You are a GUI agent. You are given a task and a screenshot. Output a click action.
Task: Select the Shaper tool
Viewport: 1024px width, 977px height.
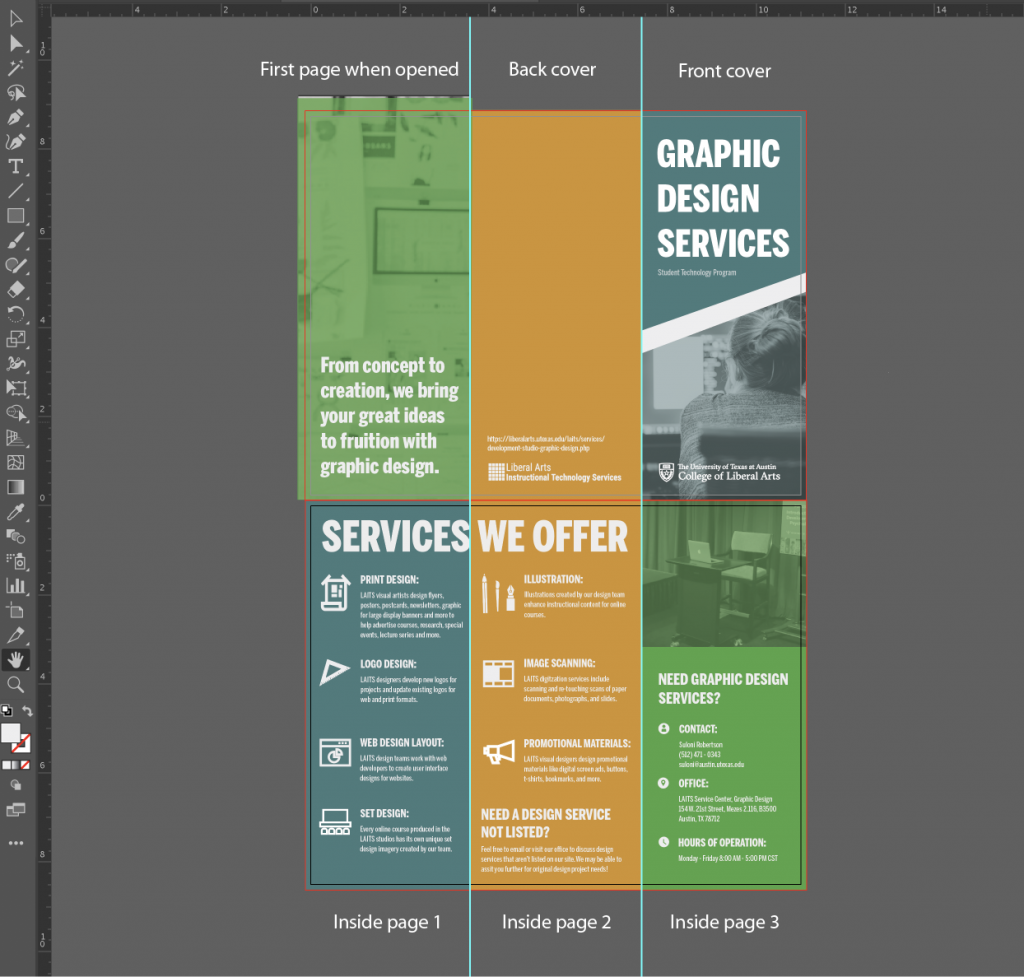(x=16, y=265)
